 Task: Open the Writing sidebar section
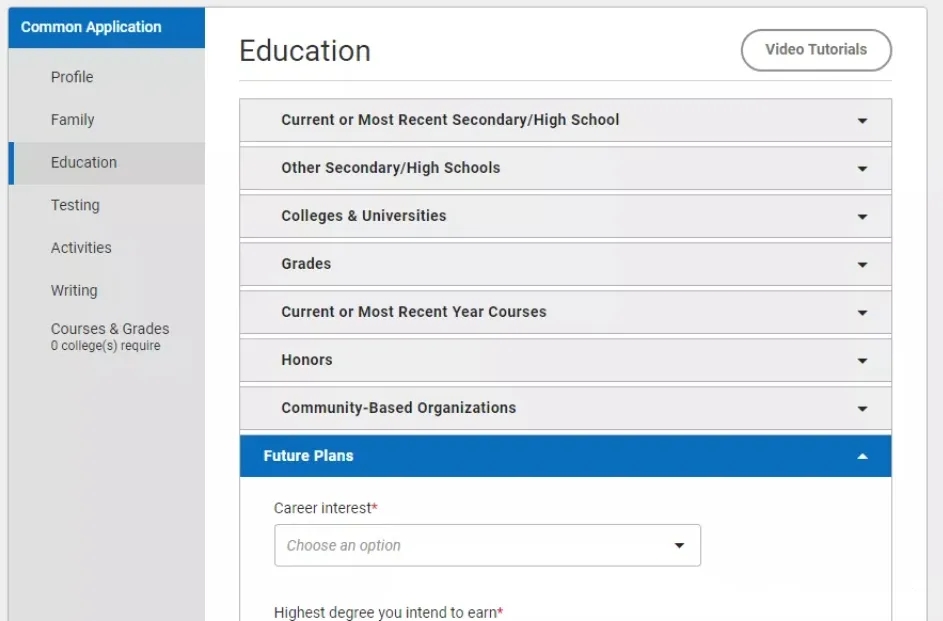pyautogui.click(x=74, y=291)
